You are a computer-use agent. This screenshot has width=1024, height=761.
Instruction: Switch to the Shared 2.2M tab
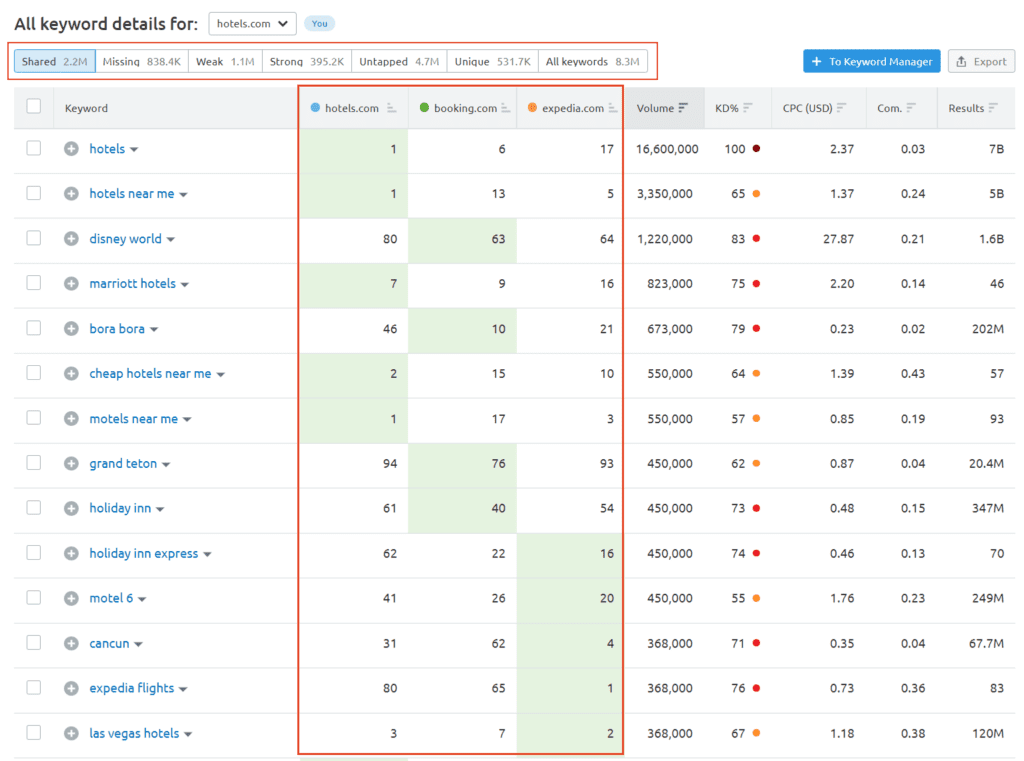[55, 61]
